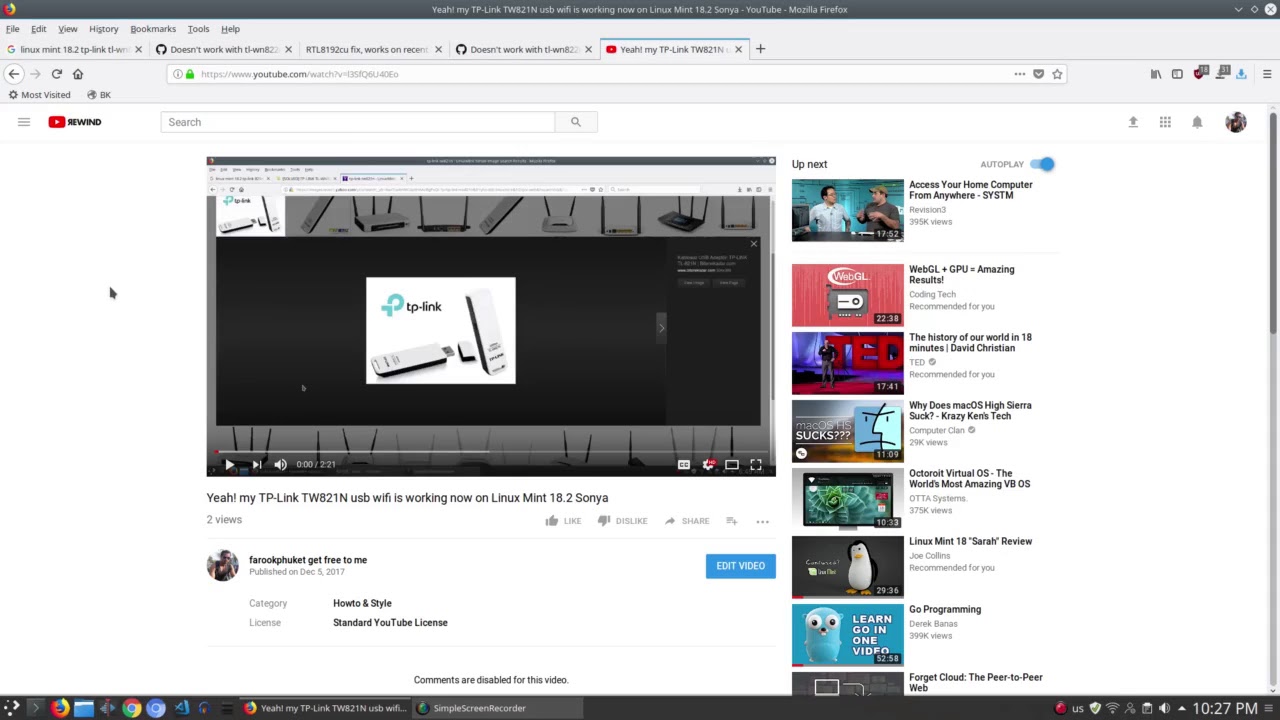Open a new Firefox tab with plus
This screenshot has height=720, width=1280.
click(760, 49)
